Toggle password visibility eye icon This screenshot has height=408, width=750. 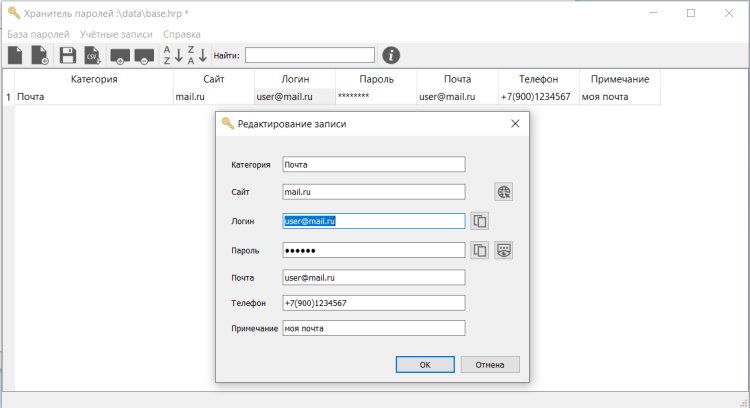pos(504,250)
